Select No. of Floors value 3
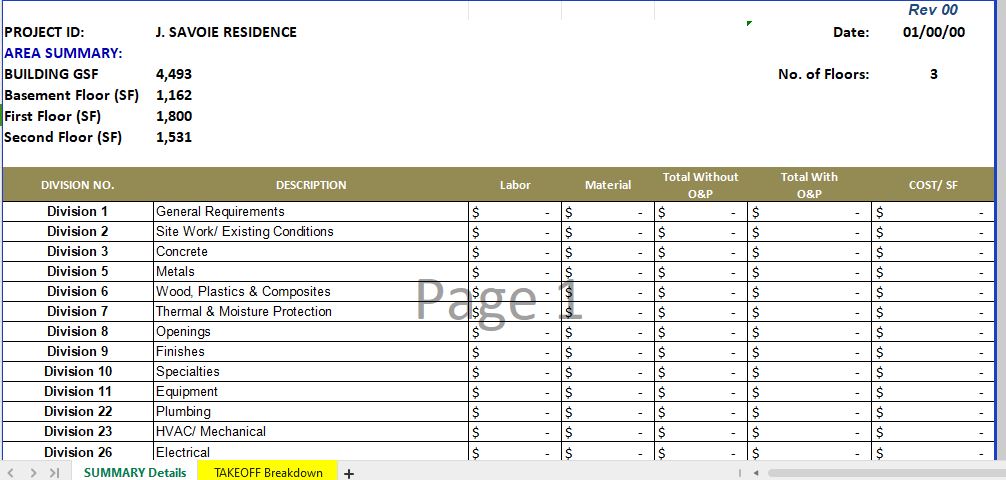Viewport: 1006px width, 480px height. [934, 74]
